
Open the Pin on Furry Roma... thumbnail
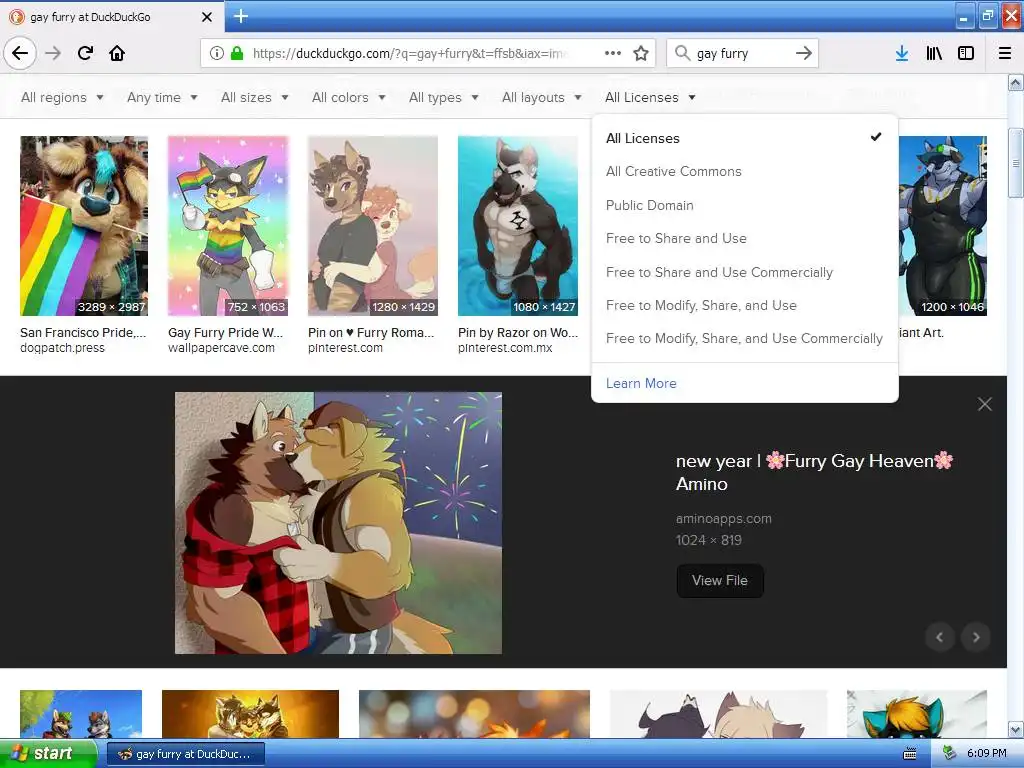tap(373, 226)
